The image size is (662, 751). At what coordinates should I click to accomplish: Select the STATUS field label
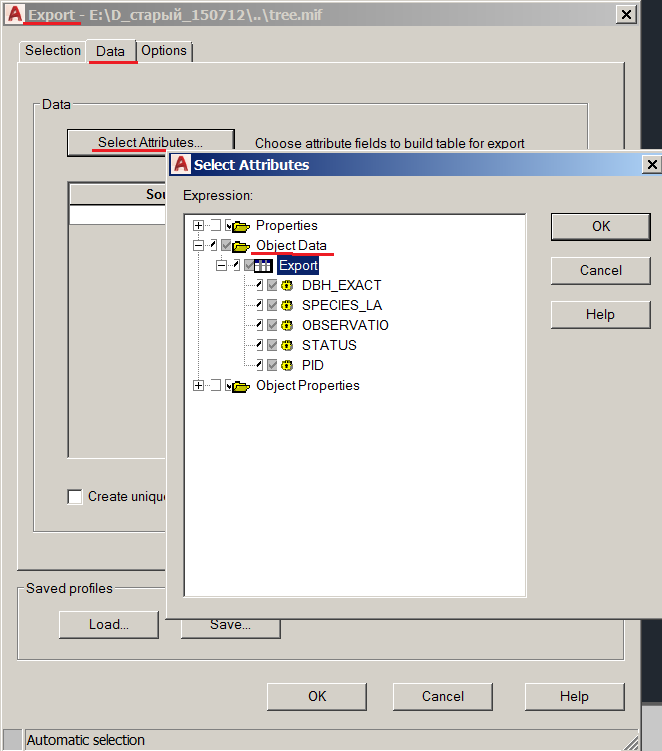click(329, 345)
